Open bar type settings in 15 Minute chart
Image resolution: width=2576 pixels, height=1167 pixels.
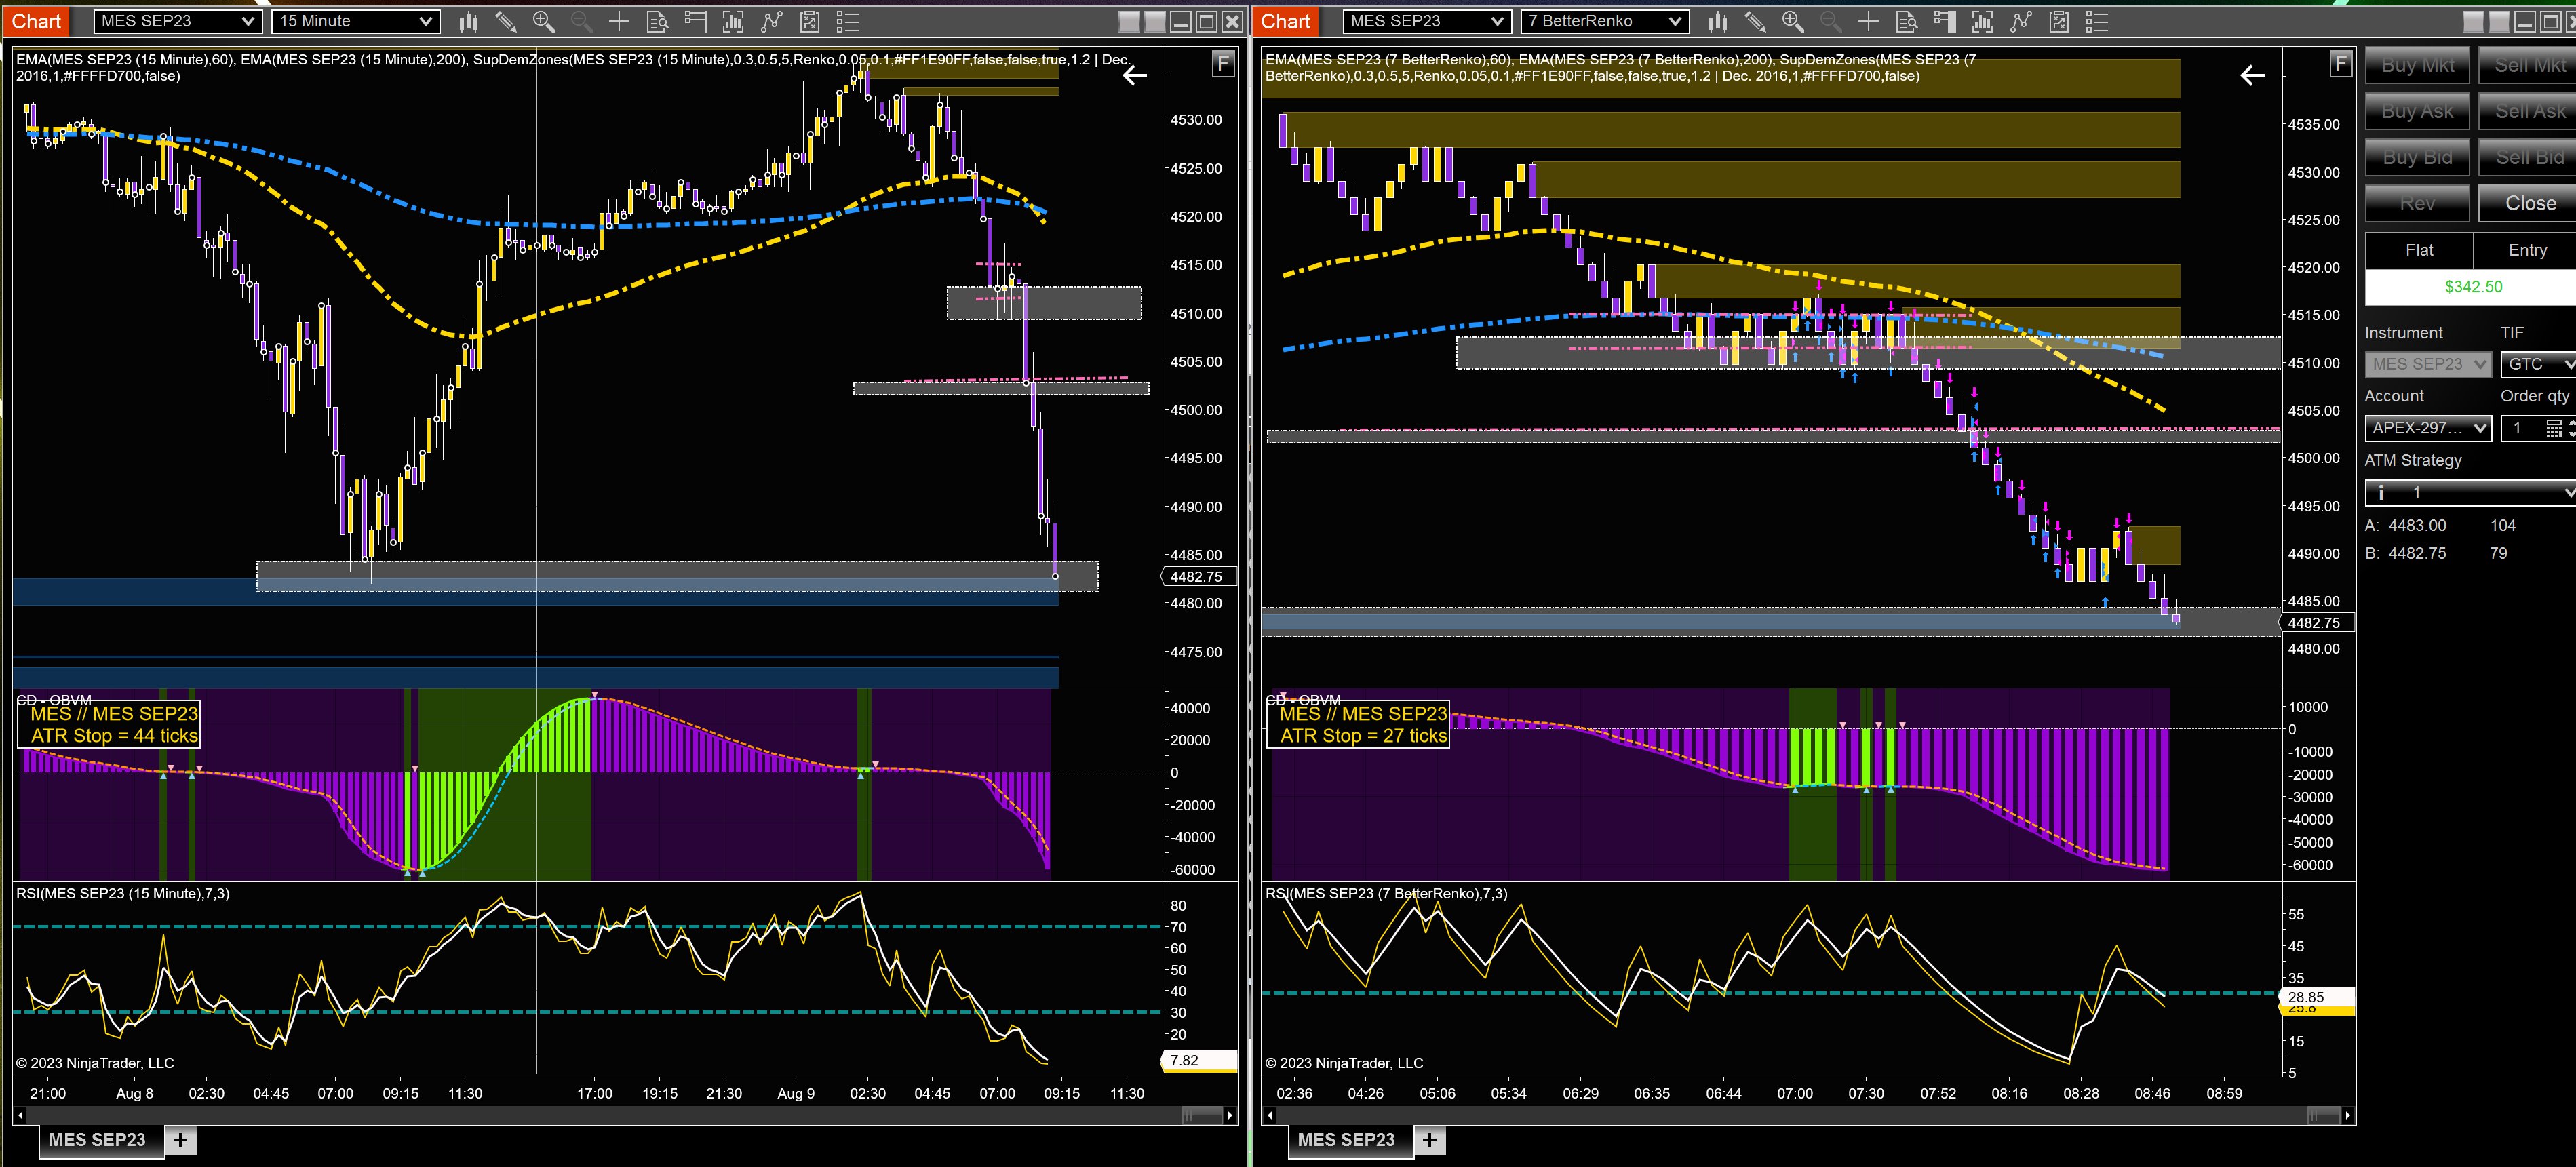tap(468, 21)
